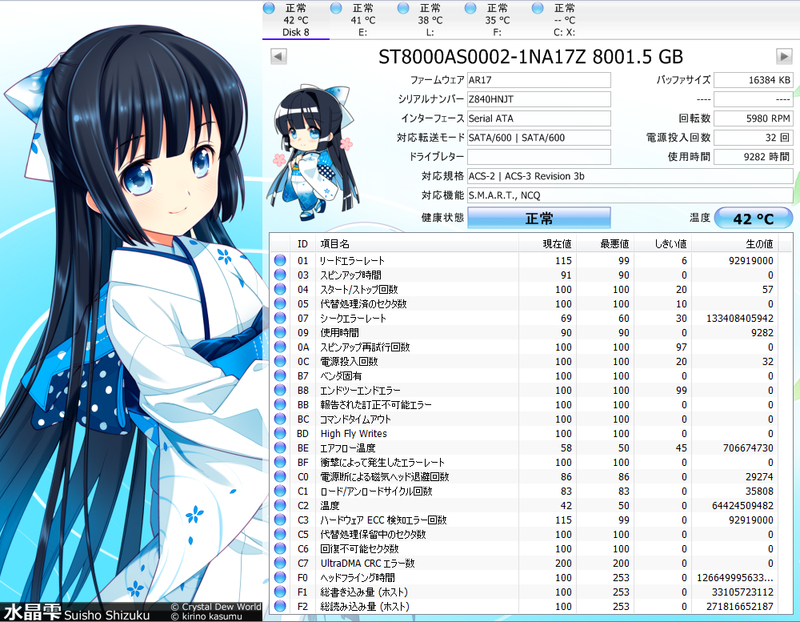Click the firmware AR17 field
The height and width of the screenshot is (622, 800).
coord(539,80)
